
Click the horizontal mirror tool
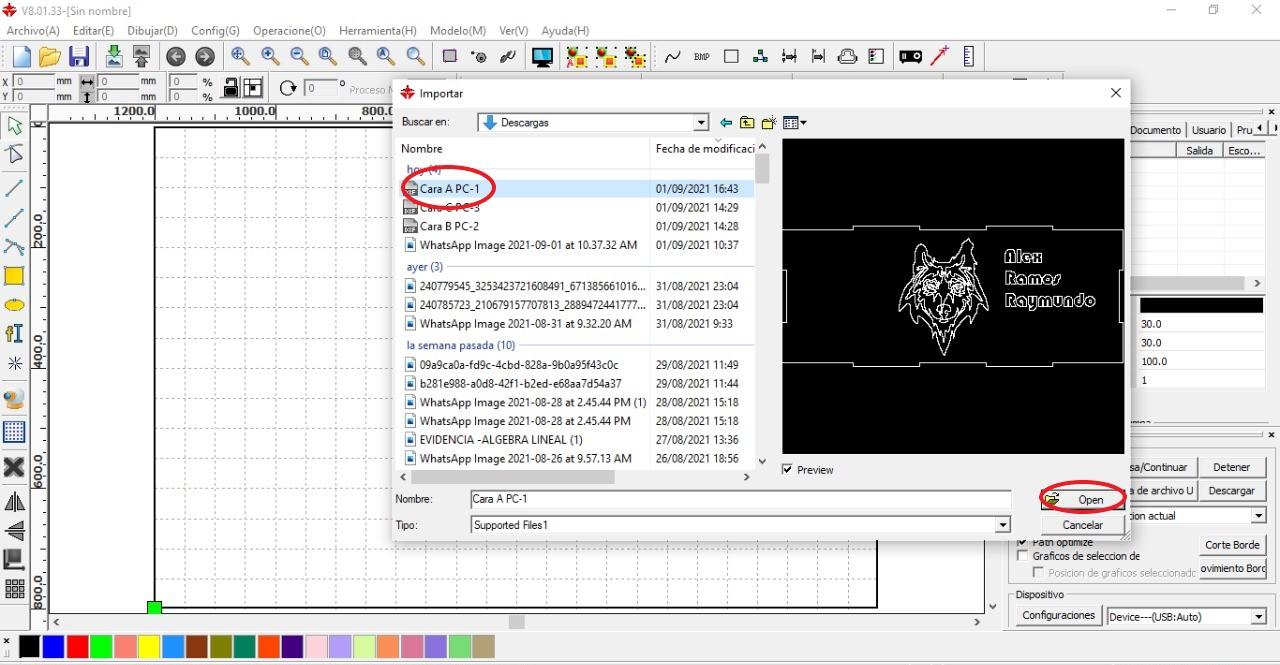click(x=14, y=502)
